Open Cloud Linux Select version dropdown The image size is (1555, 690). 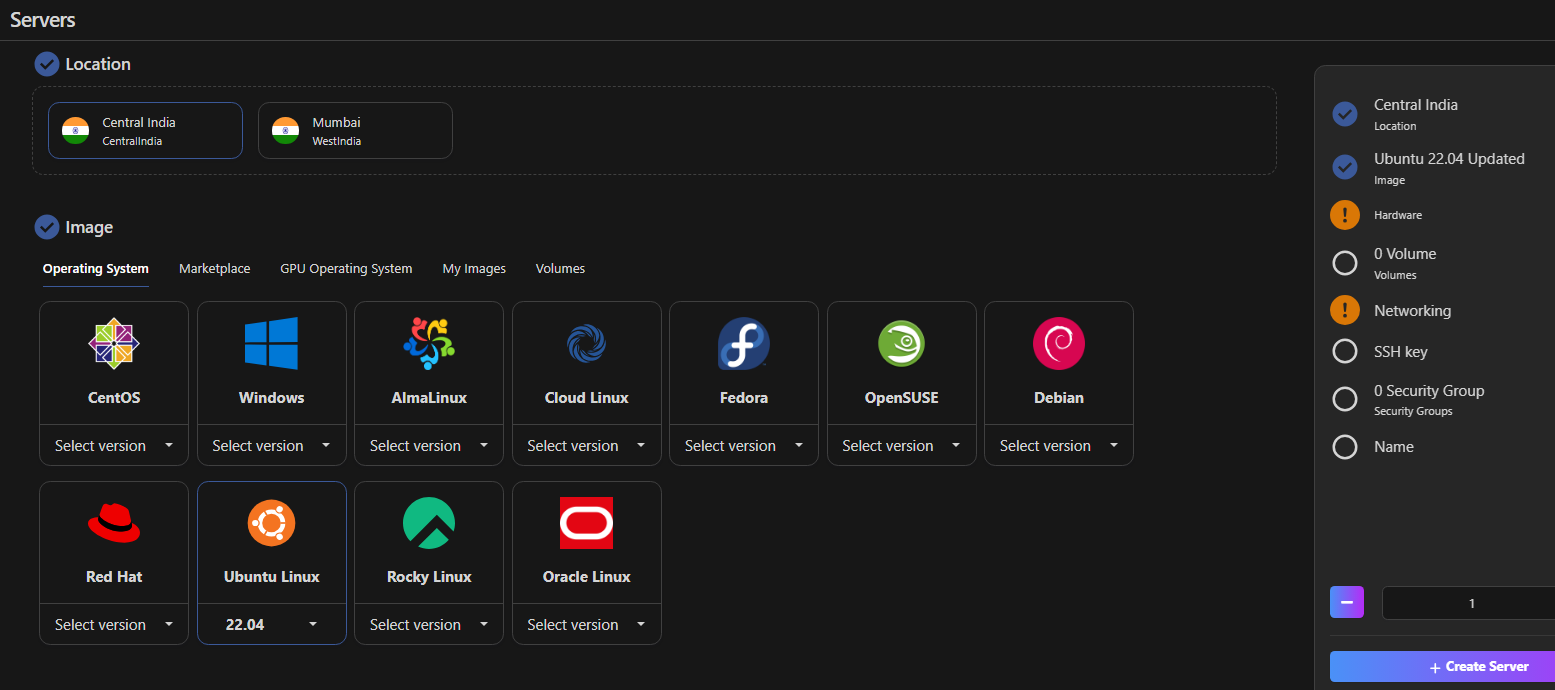[x=586, y=446]
